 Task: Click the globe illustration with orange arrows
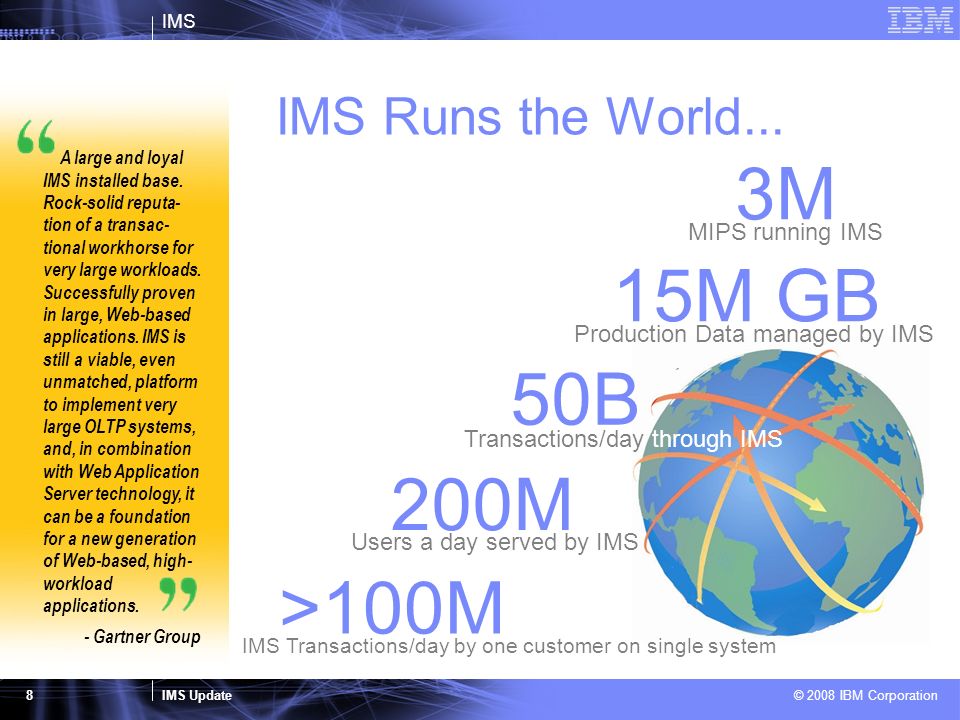coord(781,492)
